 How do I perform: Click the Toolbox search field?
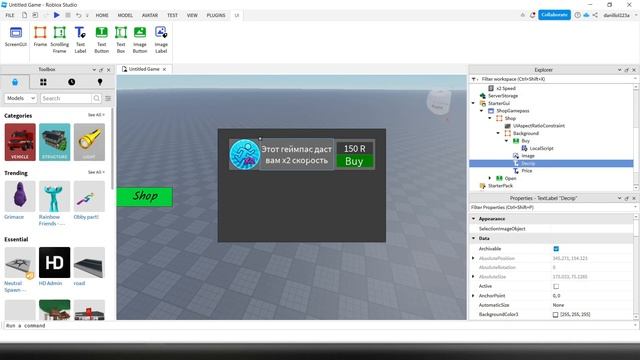pyautogui.click(x=66, y=98)
